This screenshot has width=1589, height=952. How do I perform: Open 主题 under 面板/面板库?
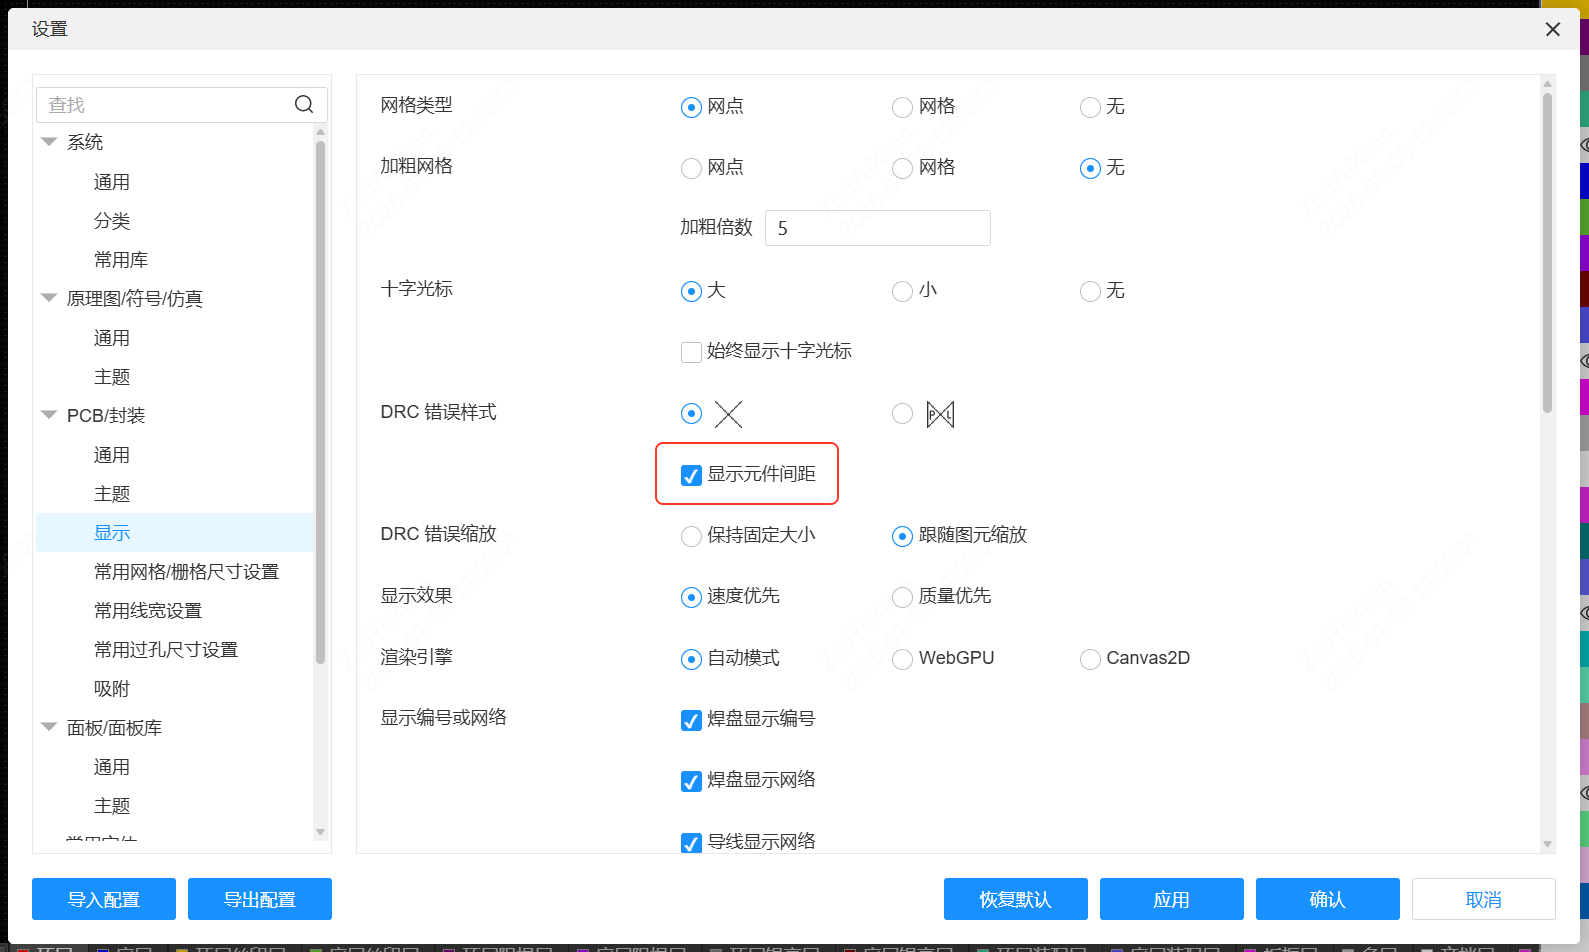(x=112, y=806)
